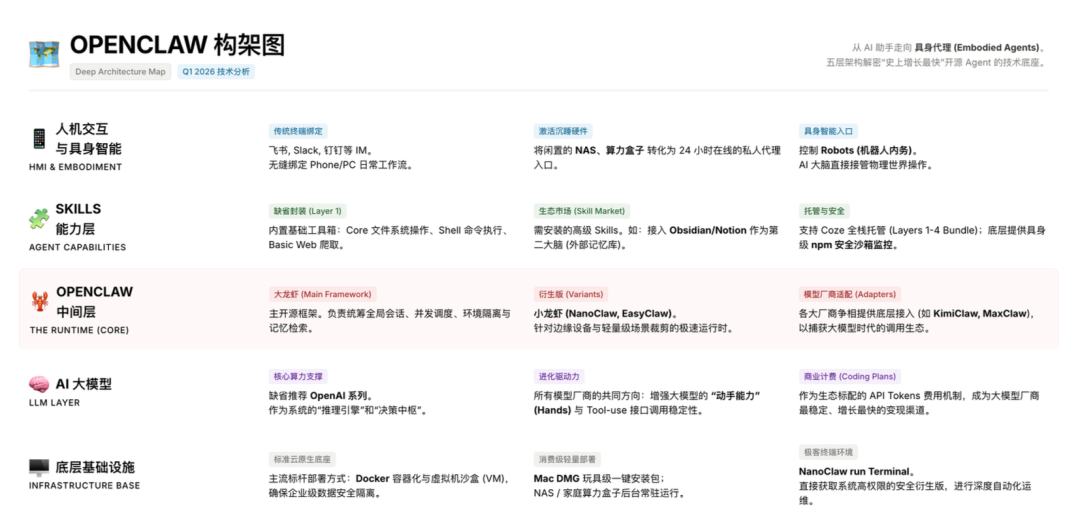Click the text NAS / 家庭算力盒子后台常驻运行。
The height and width of the screenshot is (527, 1080).
(610, 494)
